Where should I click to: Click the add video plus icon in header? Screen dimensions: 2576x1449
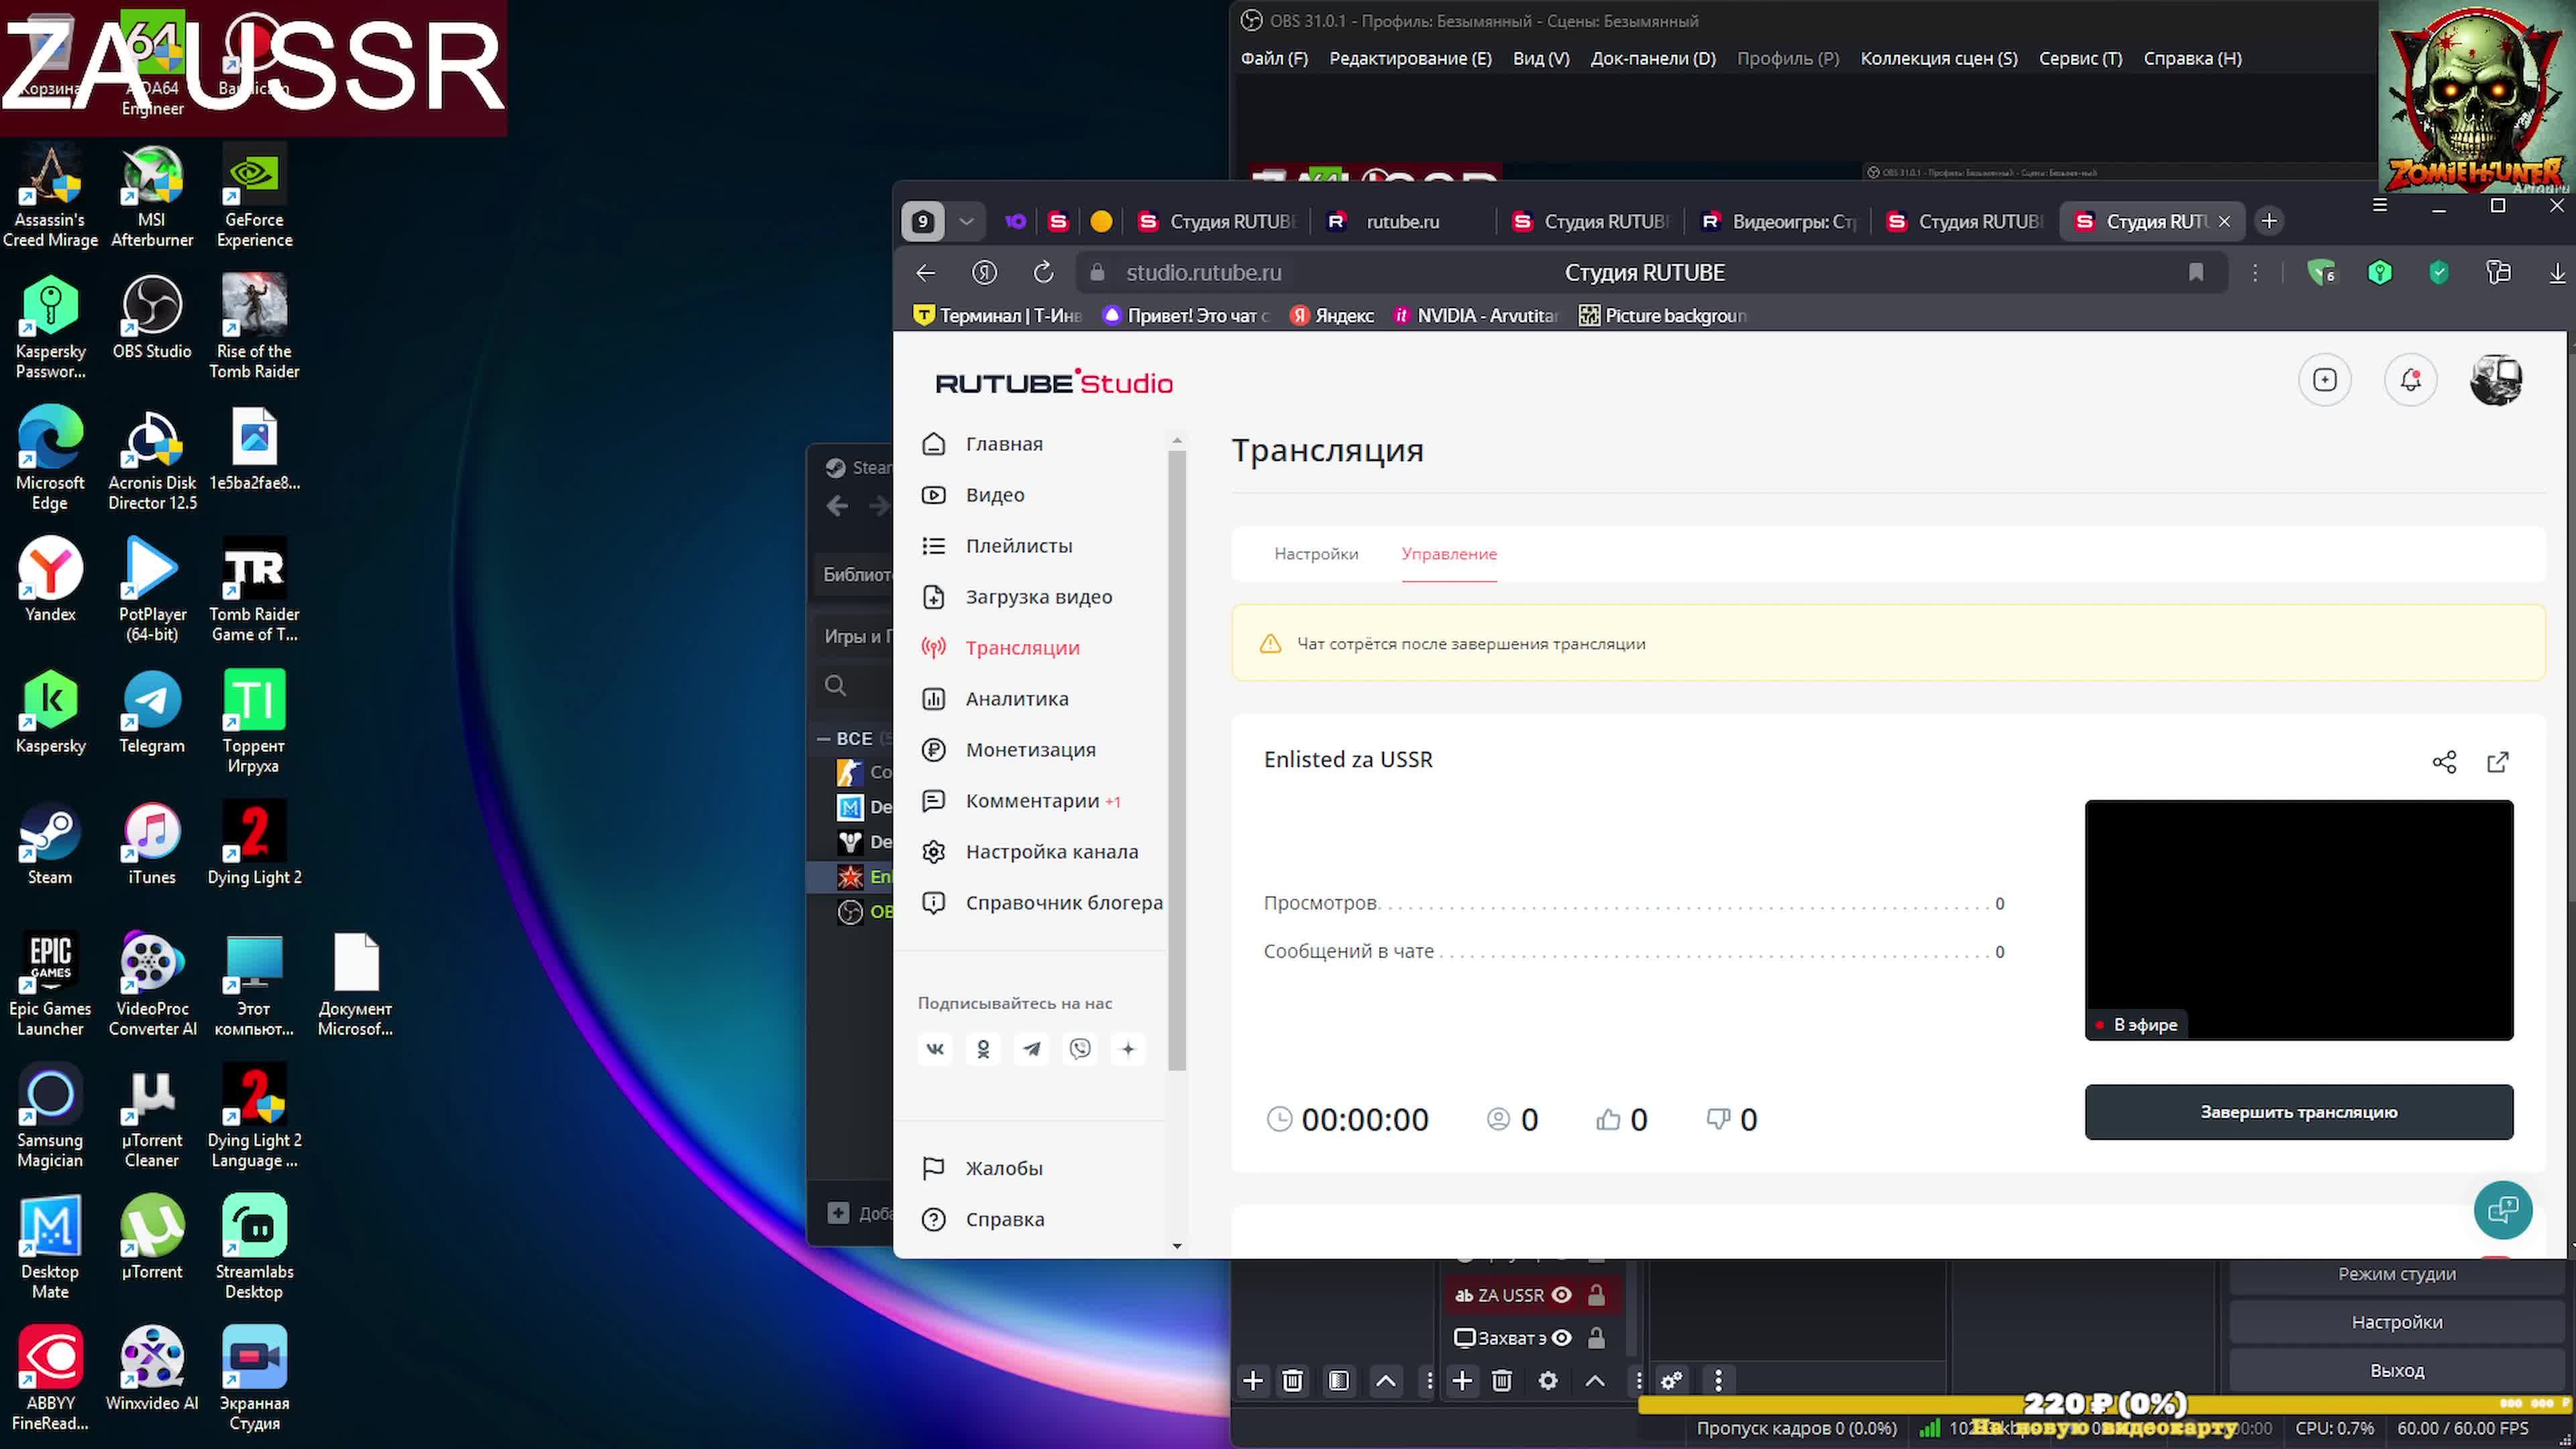(2325, 380)
